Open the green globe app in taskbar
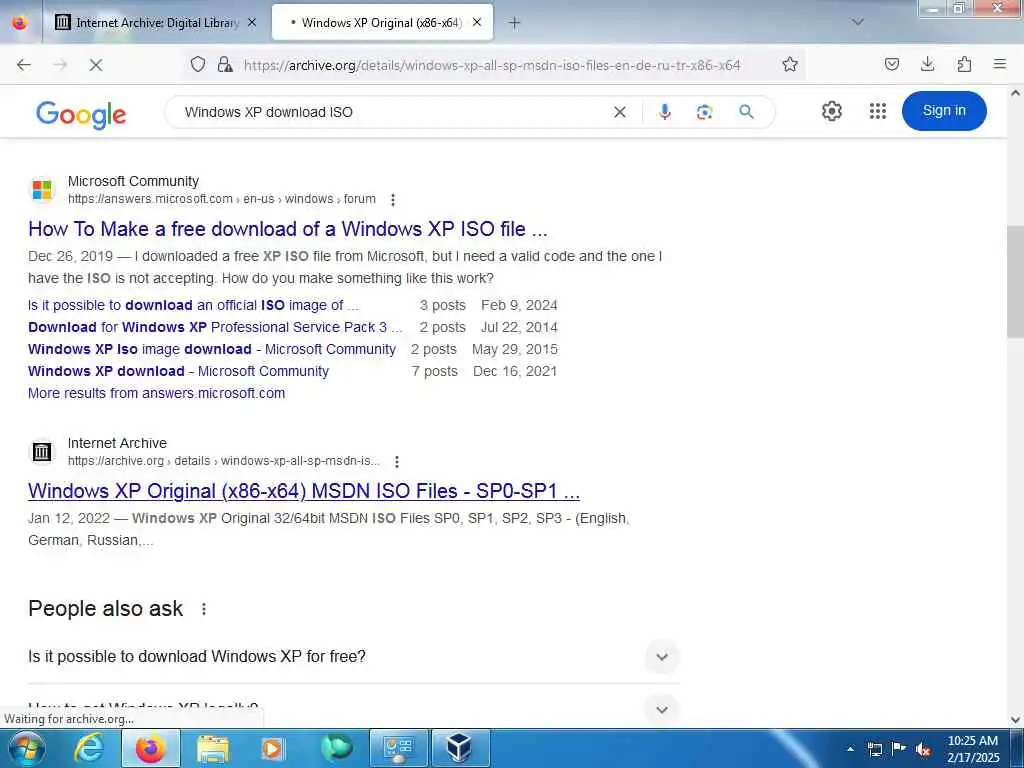The width and height of the screenshot is (1024, 768). click(336, 748)
